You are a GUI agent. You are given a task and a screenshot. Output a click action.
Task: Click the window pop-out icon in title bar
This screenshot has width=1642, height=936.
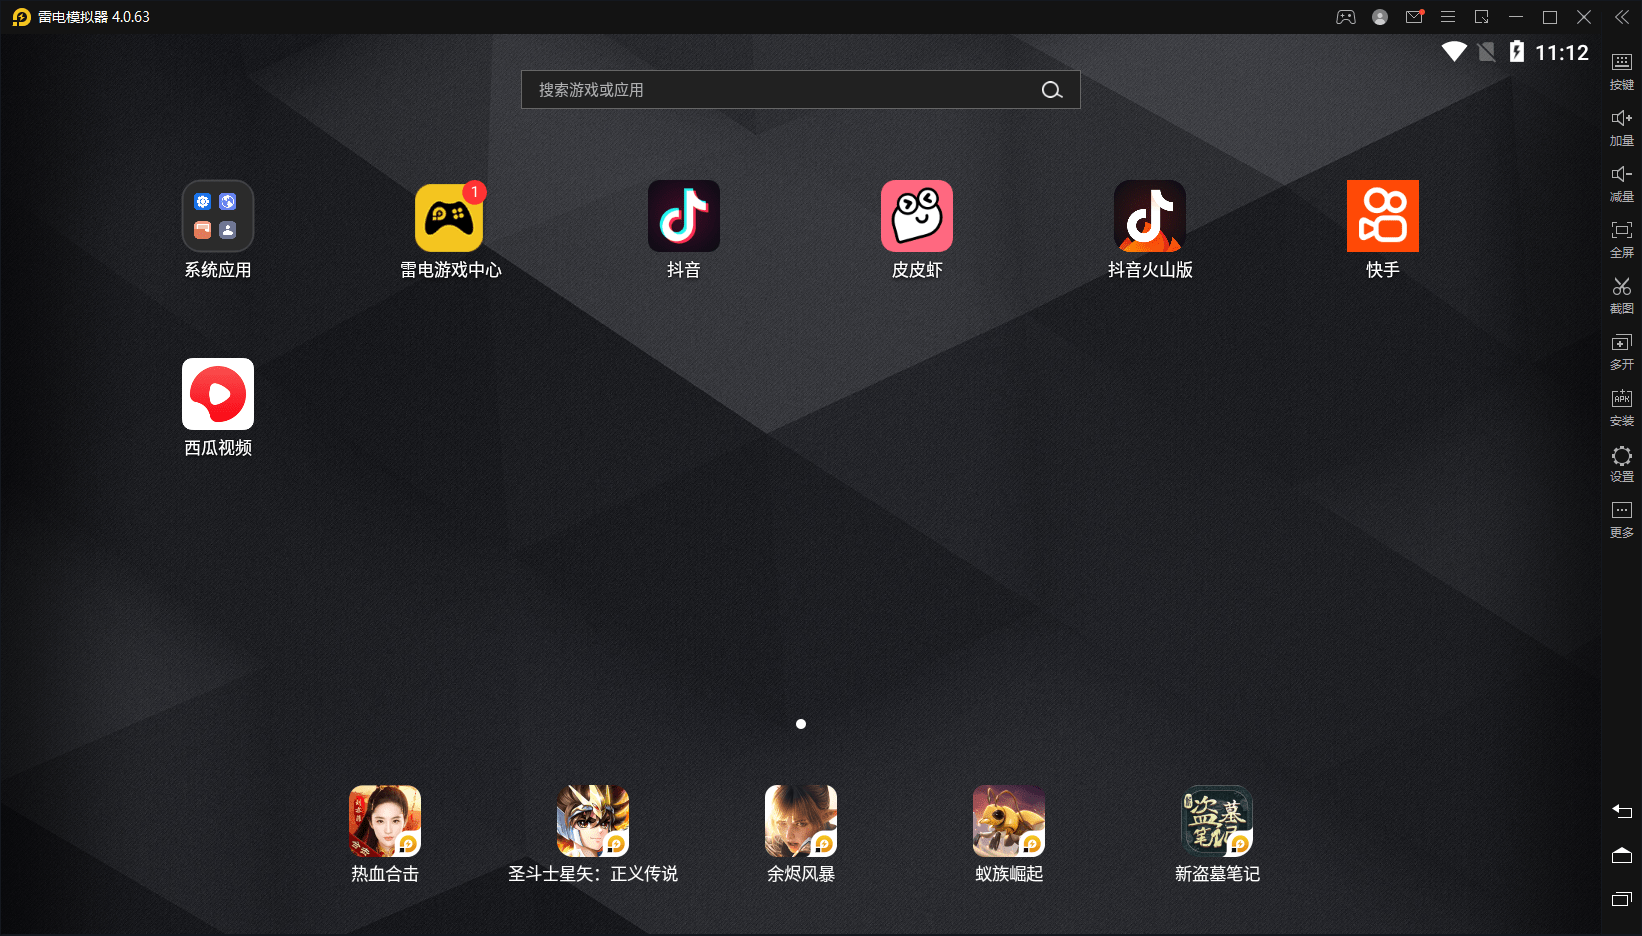click(1482, 17)
